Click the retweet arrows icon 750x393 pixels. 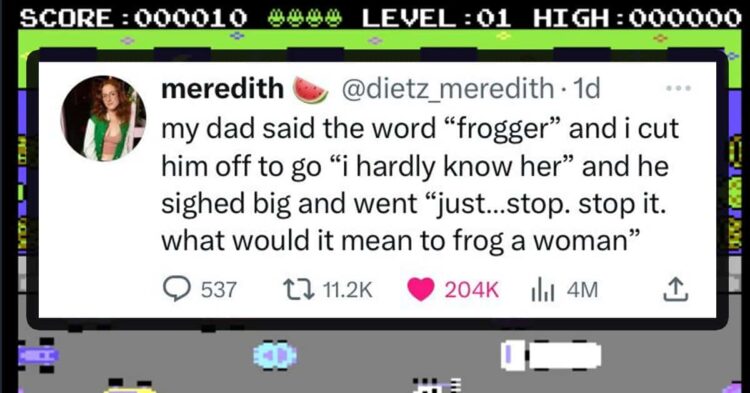[299, 290]
